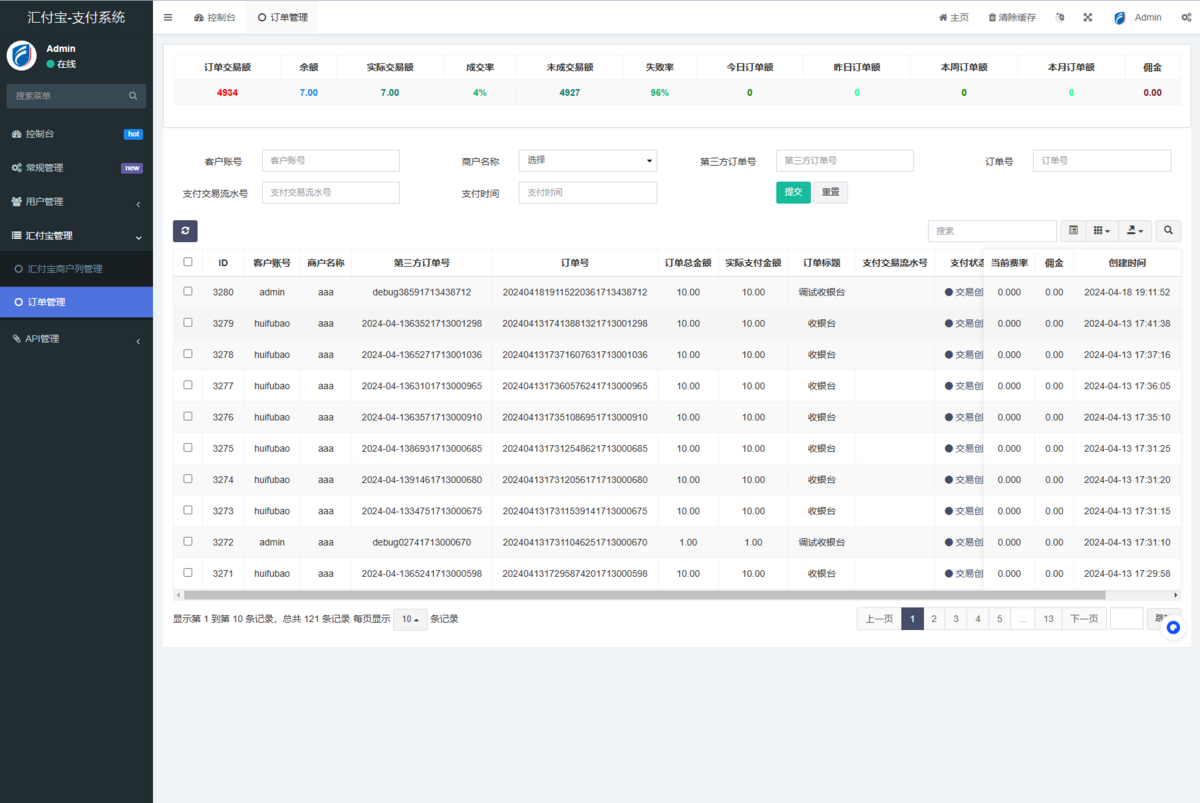Focus the sidebar 搜索菜单 field

(x=66, y=96)
